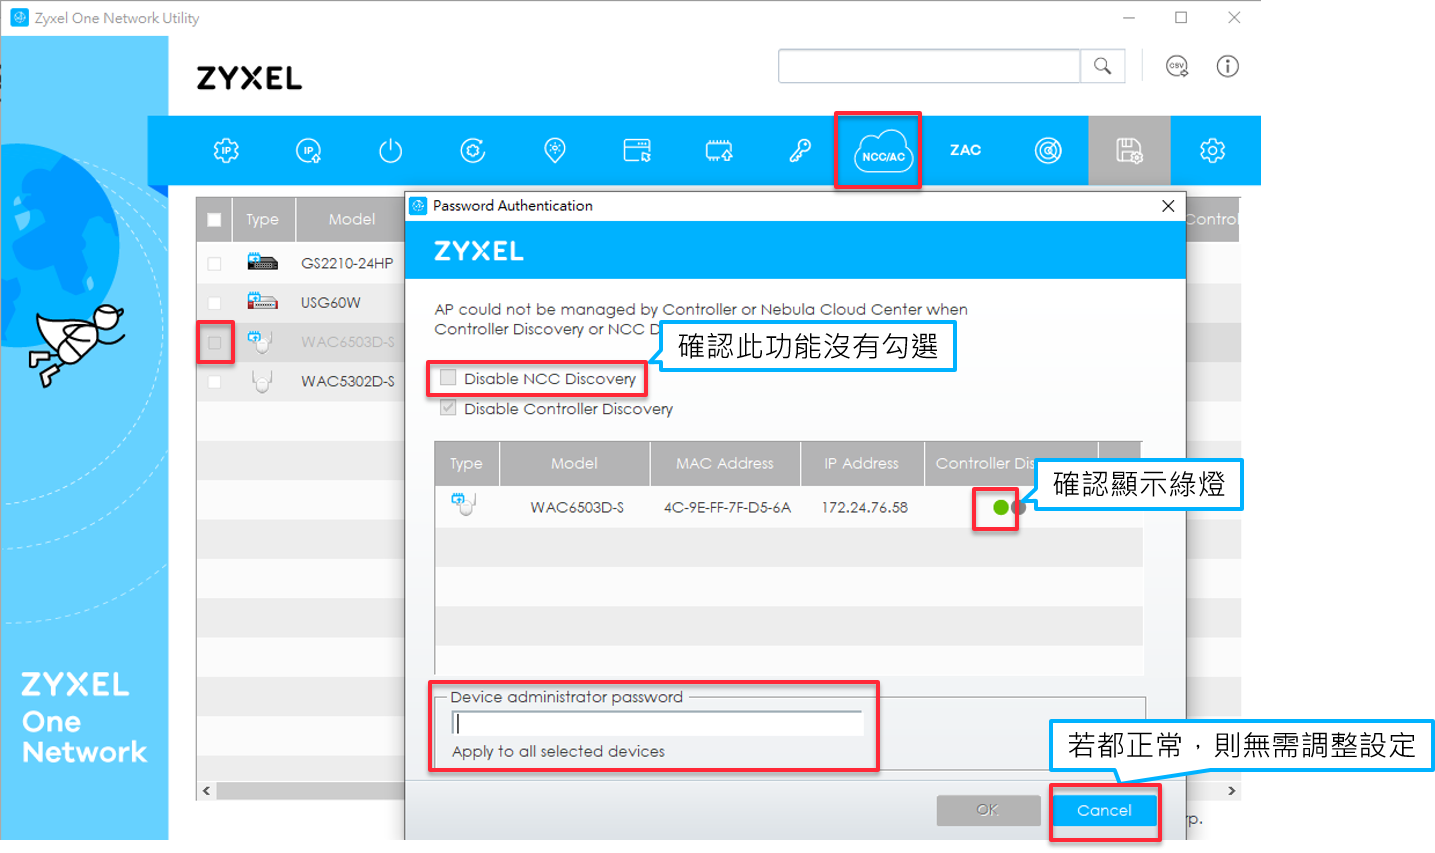Click the green controller discovery status light

(x=1000, y=508)
